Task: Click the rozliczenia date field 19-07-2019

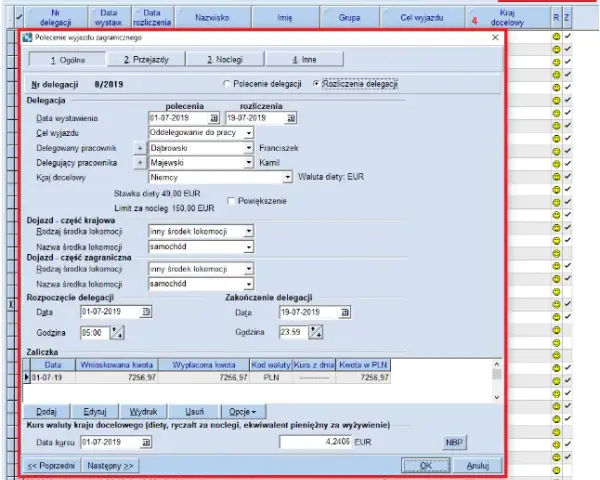Action: 256,118
